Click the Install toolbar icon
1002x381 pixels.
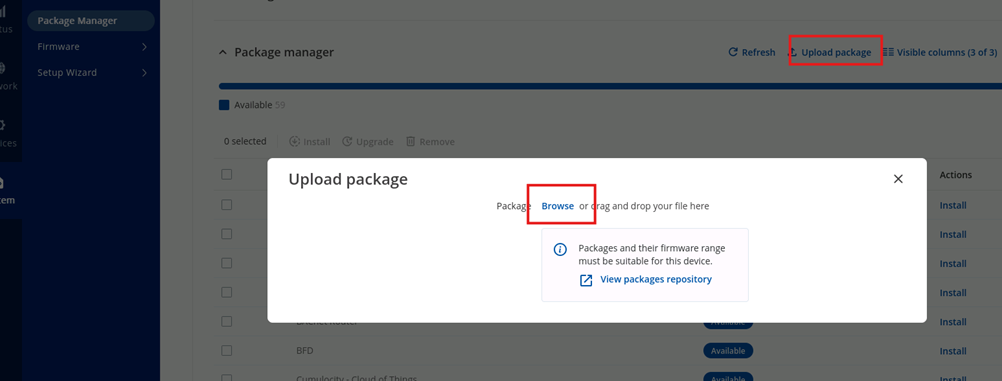pyautogui.click(x=295, y=141)
